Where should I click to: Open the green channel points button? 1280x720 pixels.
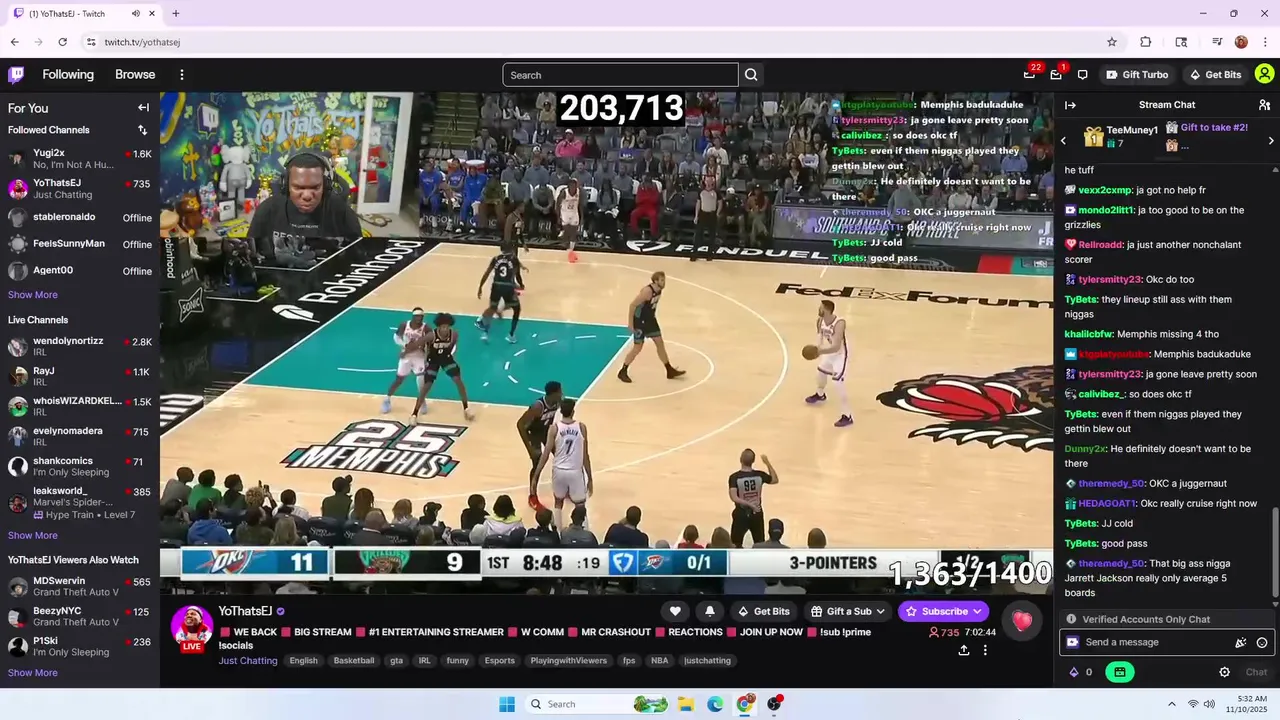pyautogui.click(x=1119, y=672)
